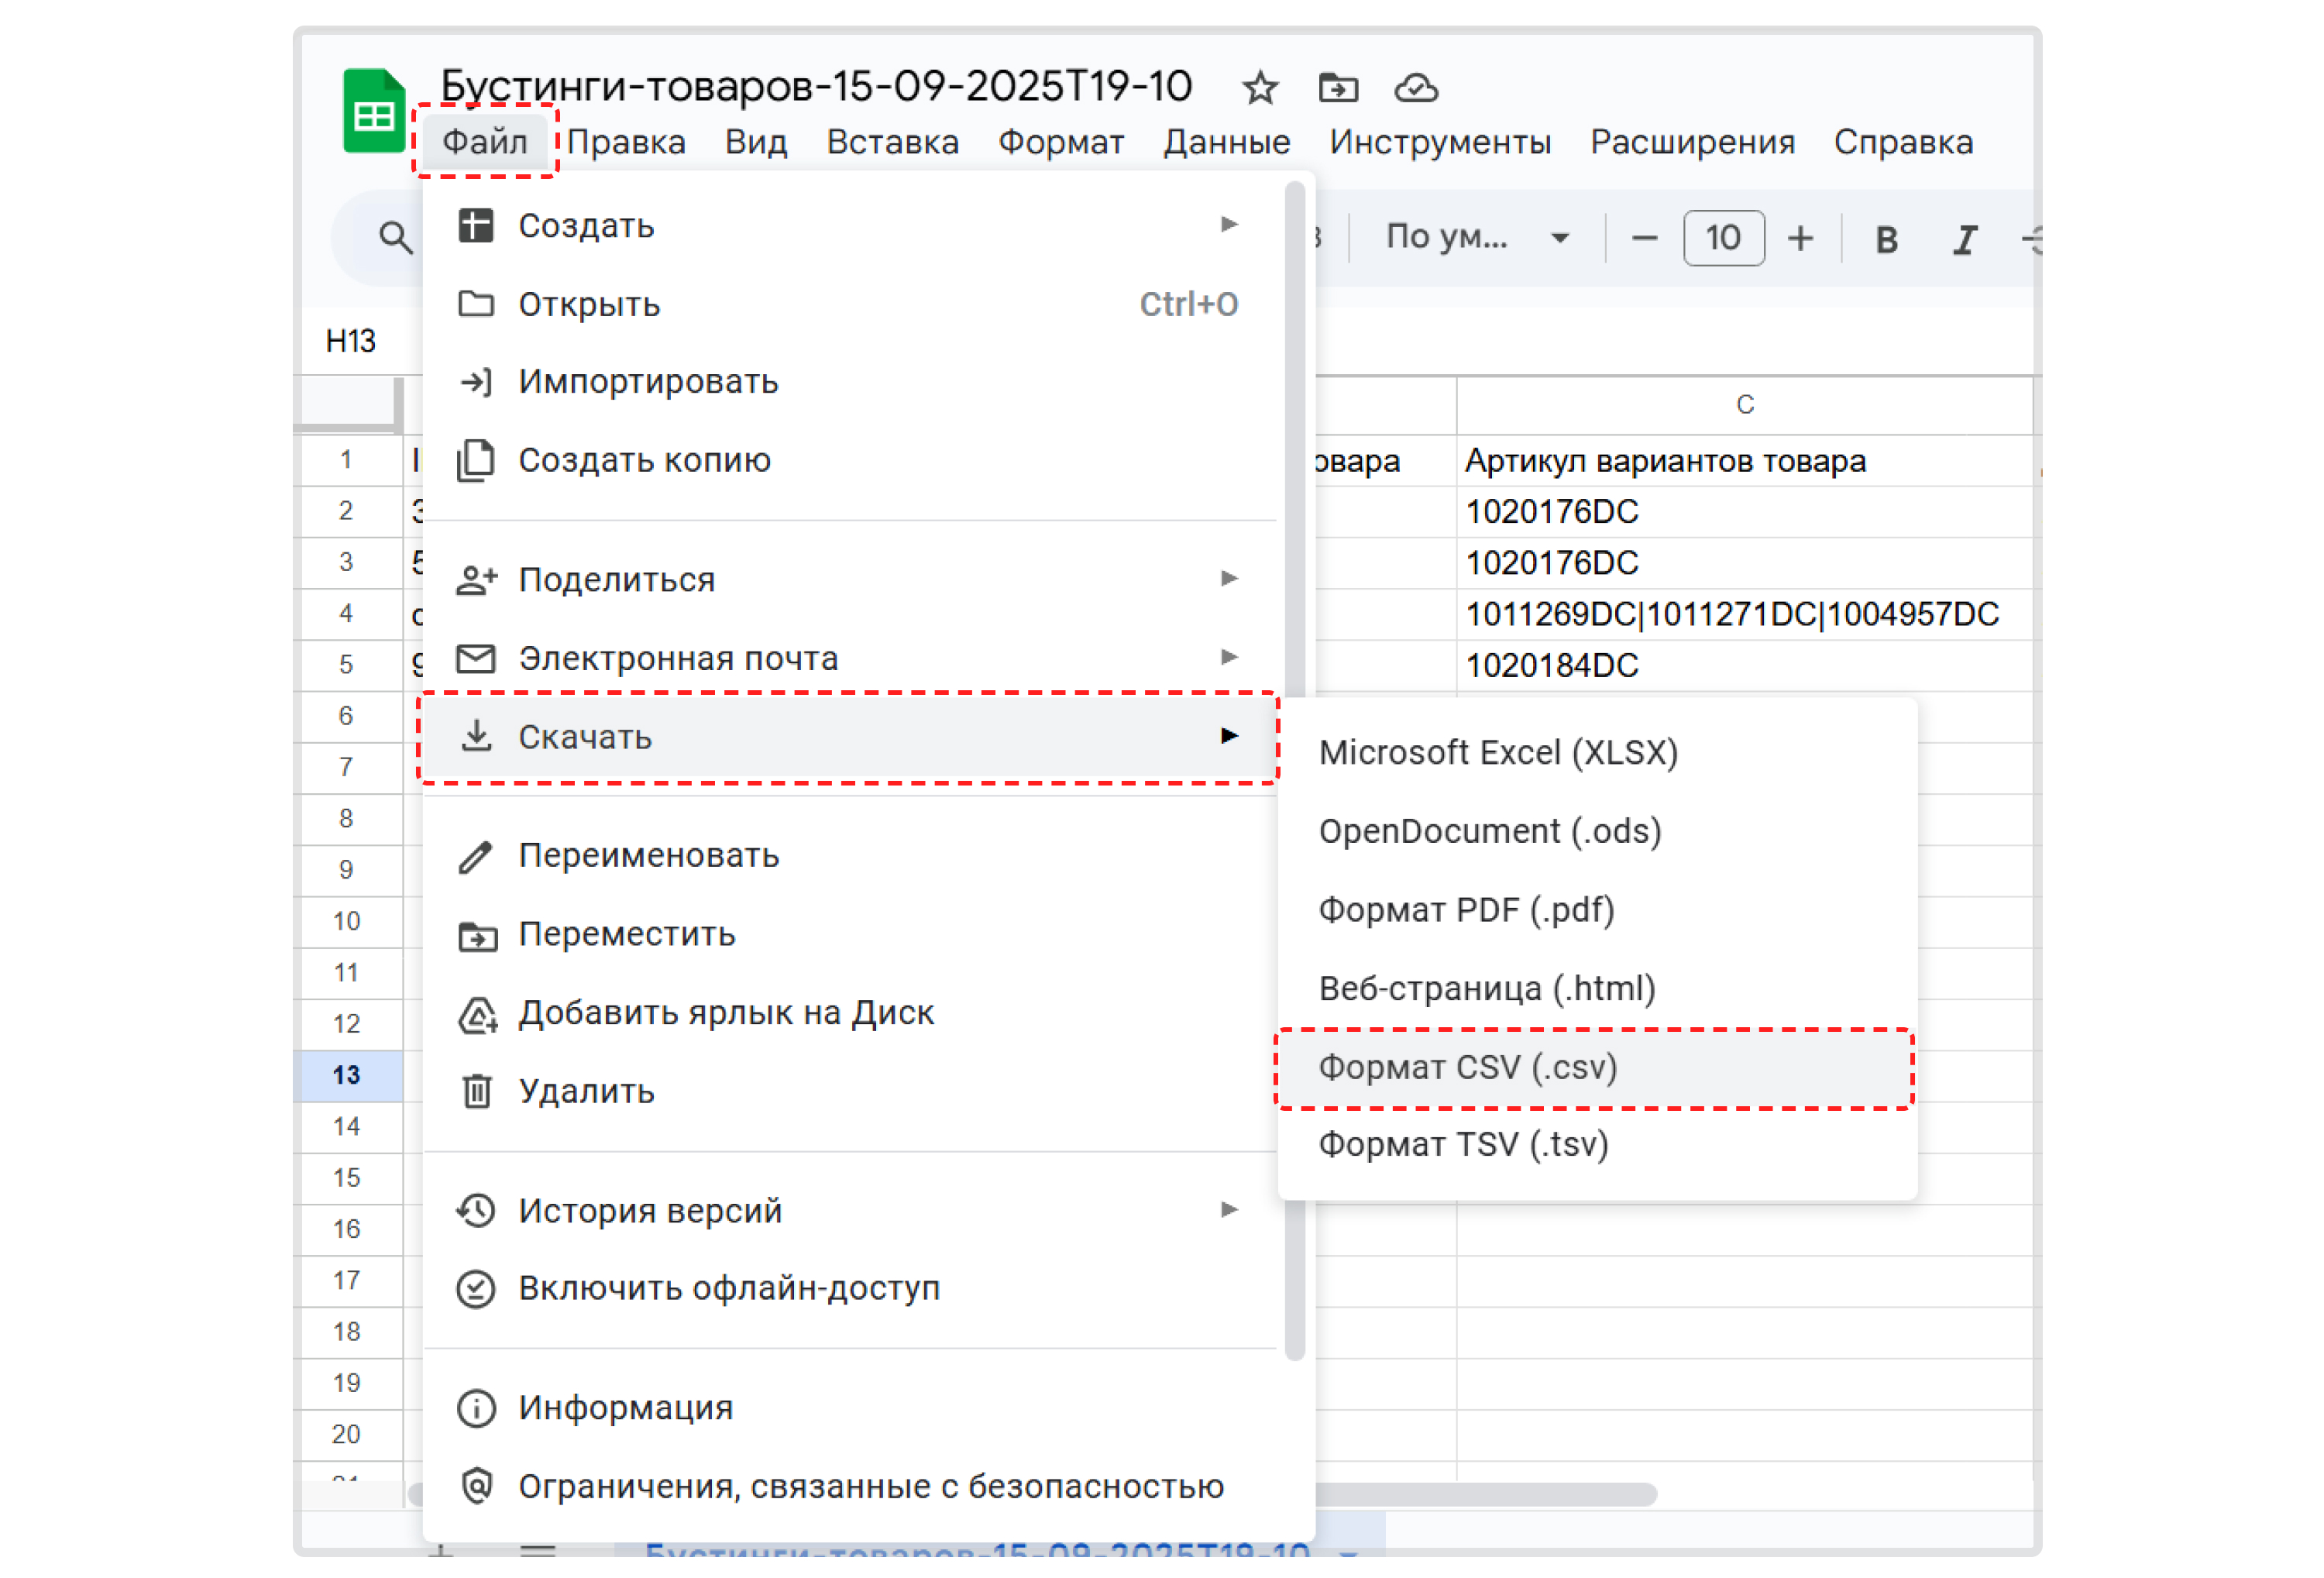Click the Импортировать import arrow icon
The width and height of the screenshot is (2324, 1578).
(x=477, y=382)
